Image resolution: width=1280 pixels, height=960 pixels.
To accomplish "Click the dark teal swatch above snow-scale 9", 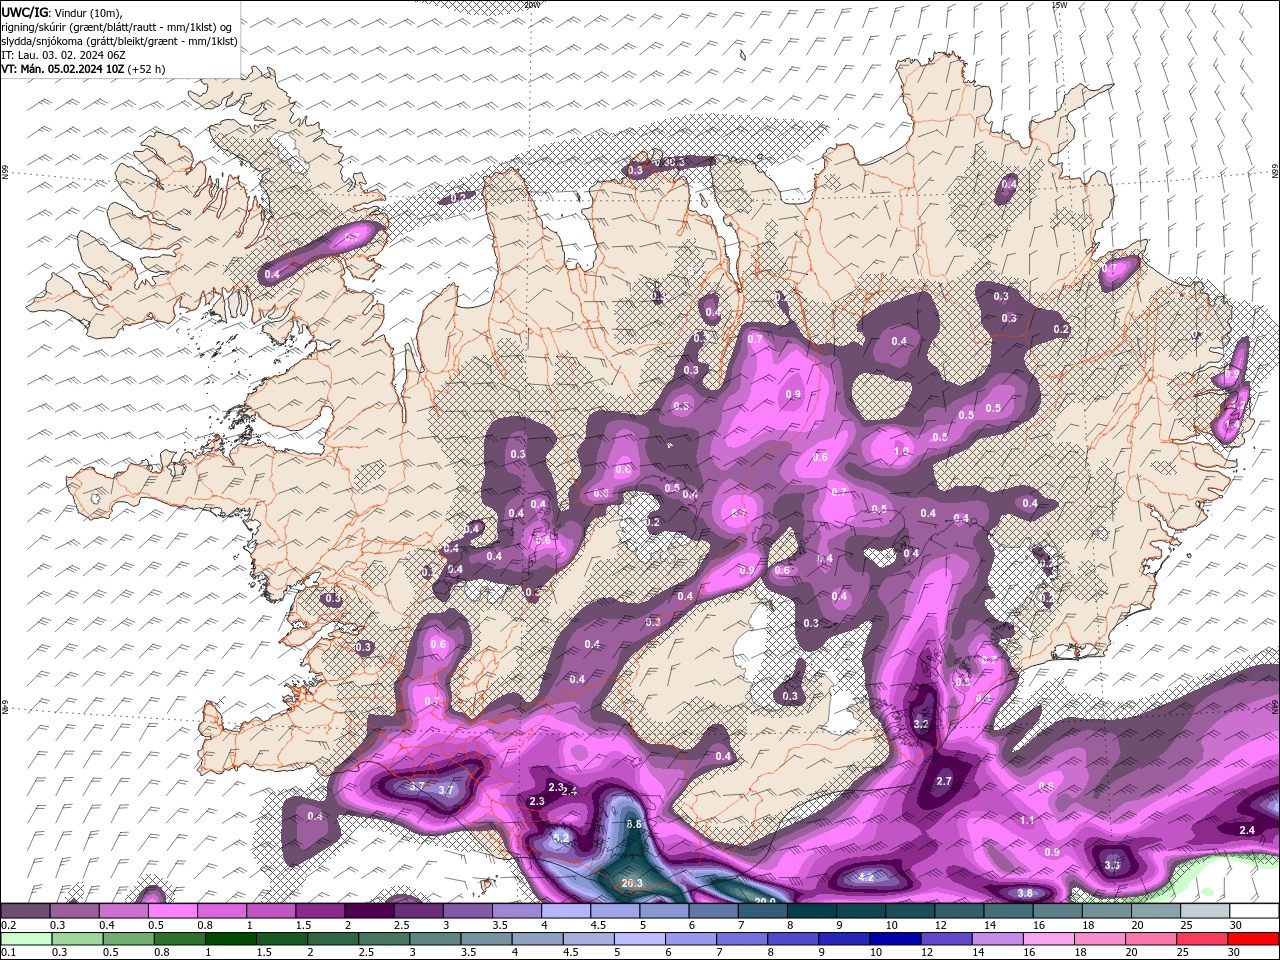I will coord(860,911).
